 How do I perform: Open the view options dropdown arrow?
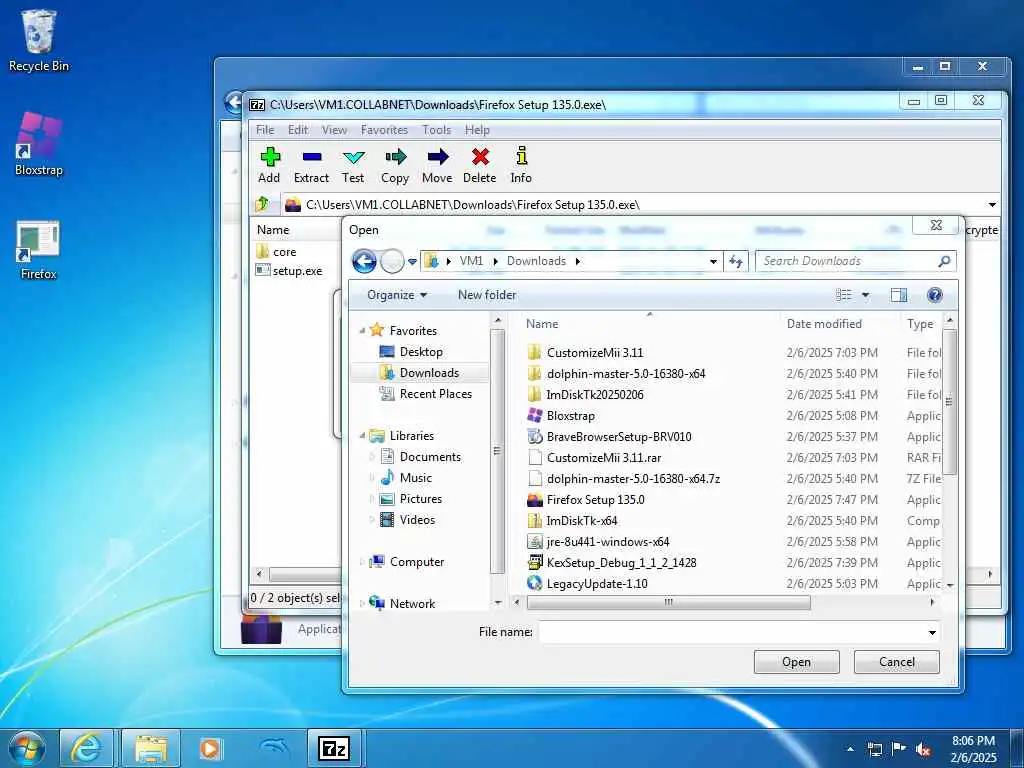(x=865, y=295)
